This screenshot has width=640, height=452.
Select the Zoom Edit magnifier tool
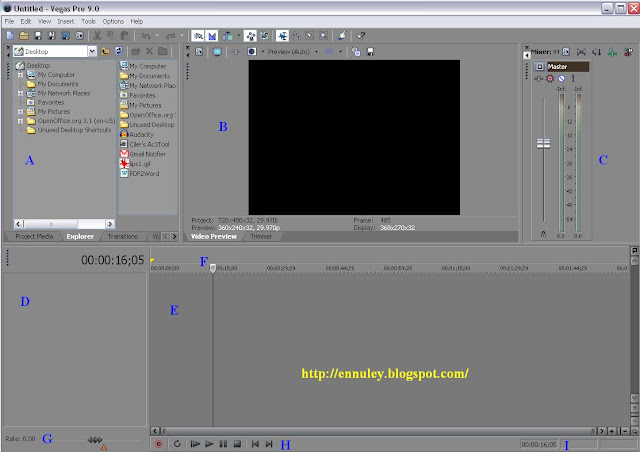click(x=323, y=36)
